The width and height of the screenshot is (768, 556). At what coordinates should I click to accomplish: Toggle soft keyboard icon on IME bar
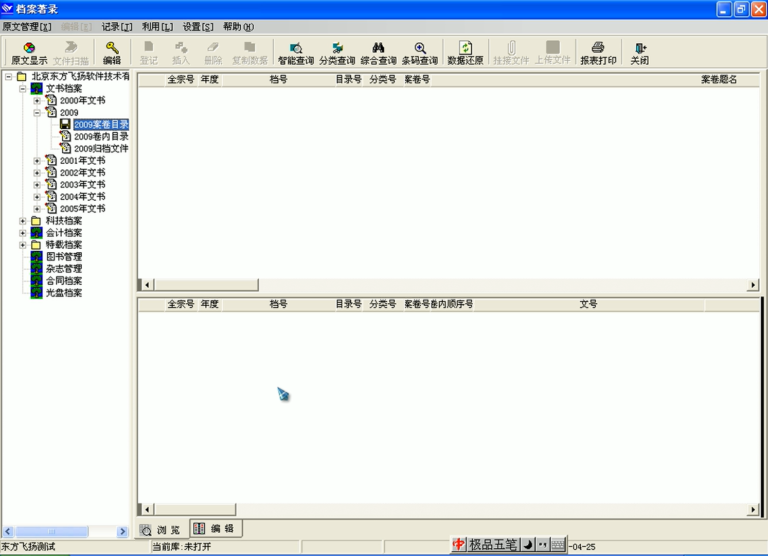click(558, 544)
